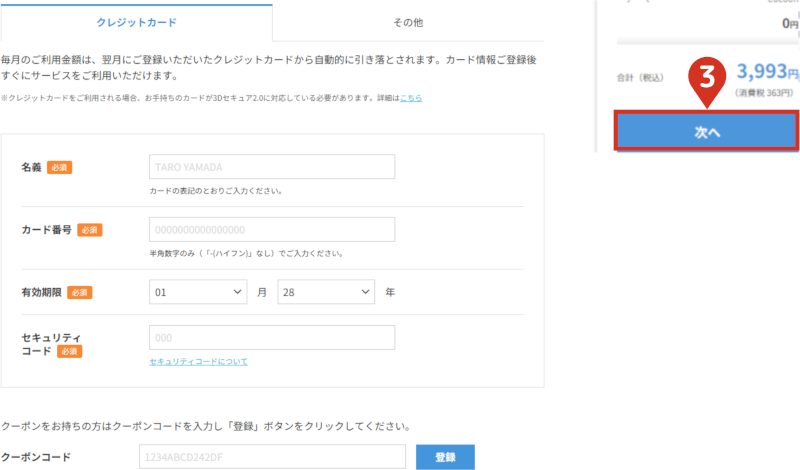Open the こちら link about 3Dセキュア2.0

click(410, 98)
